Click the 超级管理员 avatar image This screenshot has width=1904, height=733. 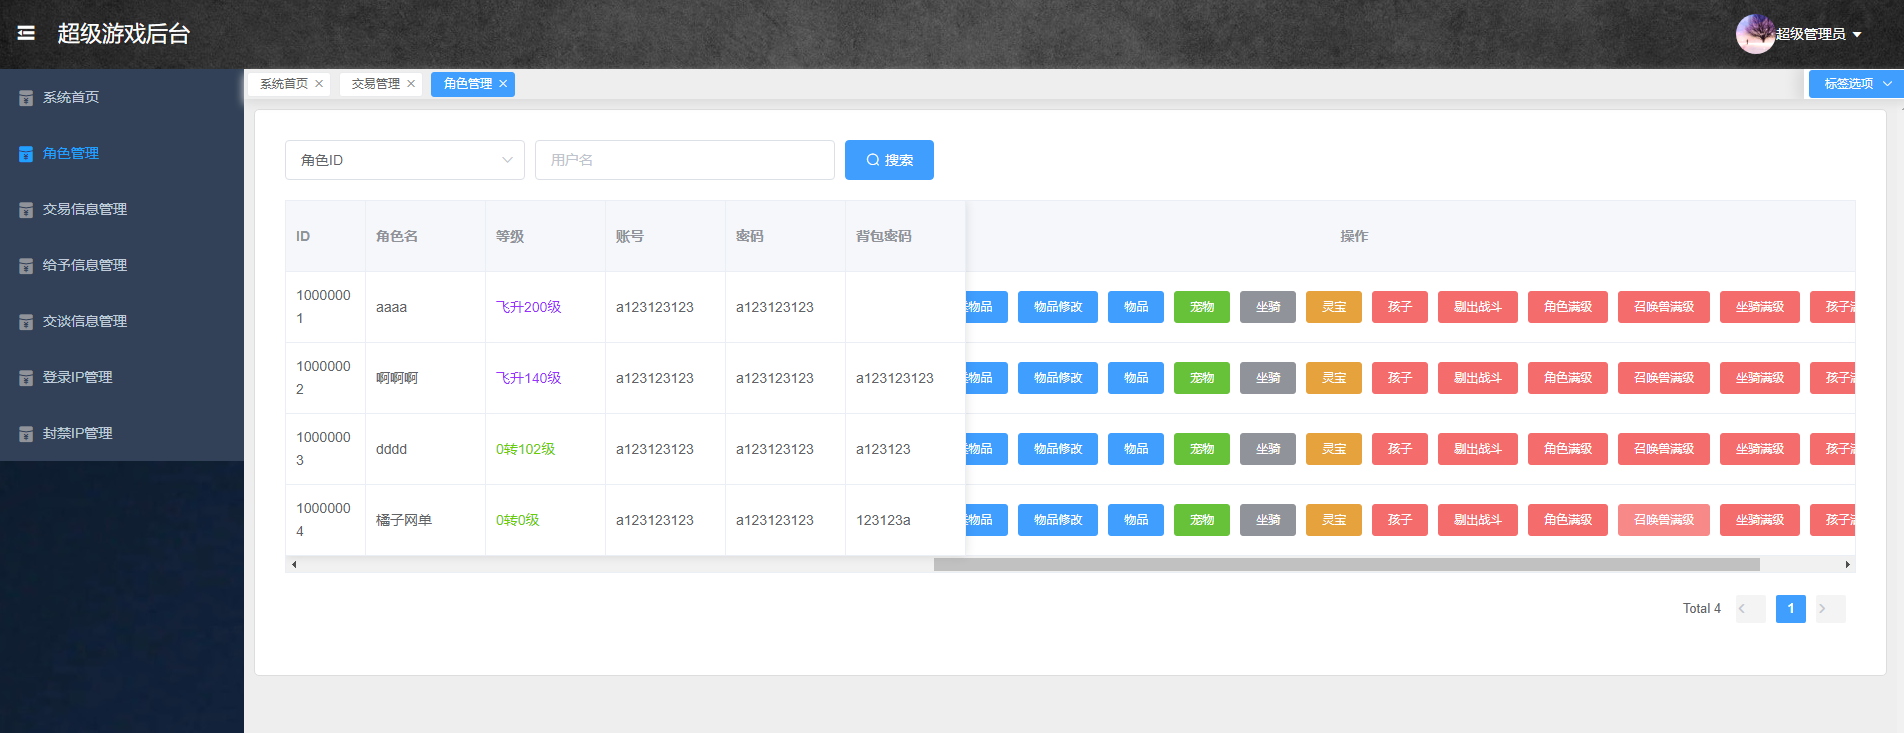[x=1754, y=34]
